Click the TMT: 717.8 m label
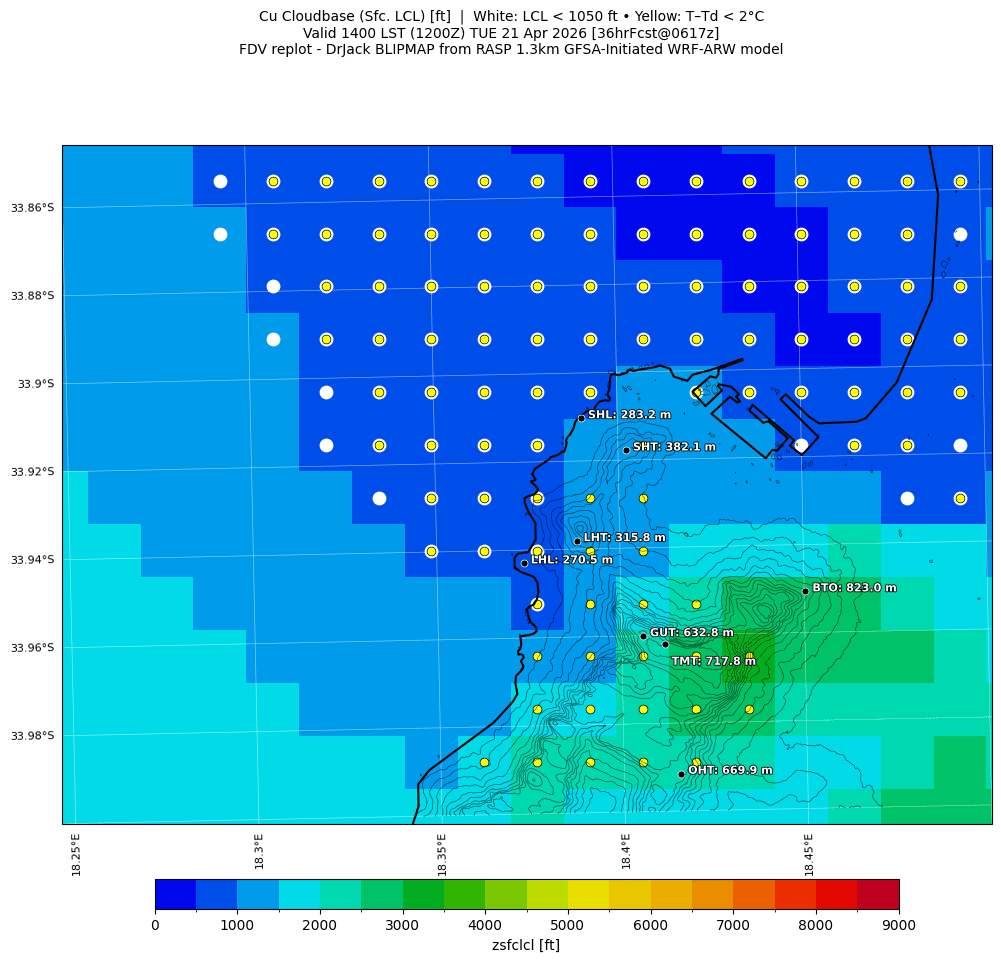This screenshot has height=962, width=1001. pos(713,661)
